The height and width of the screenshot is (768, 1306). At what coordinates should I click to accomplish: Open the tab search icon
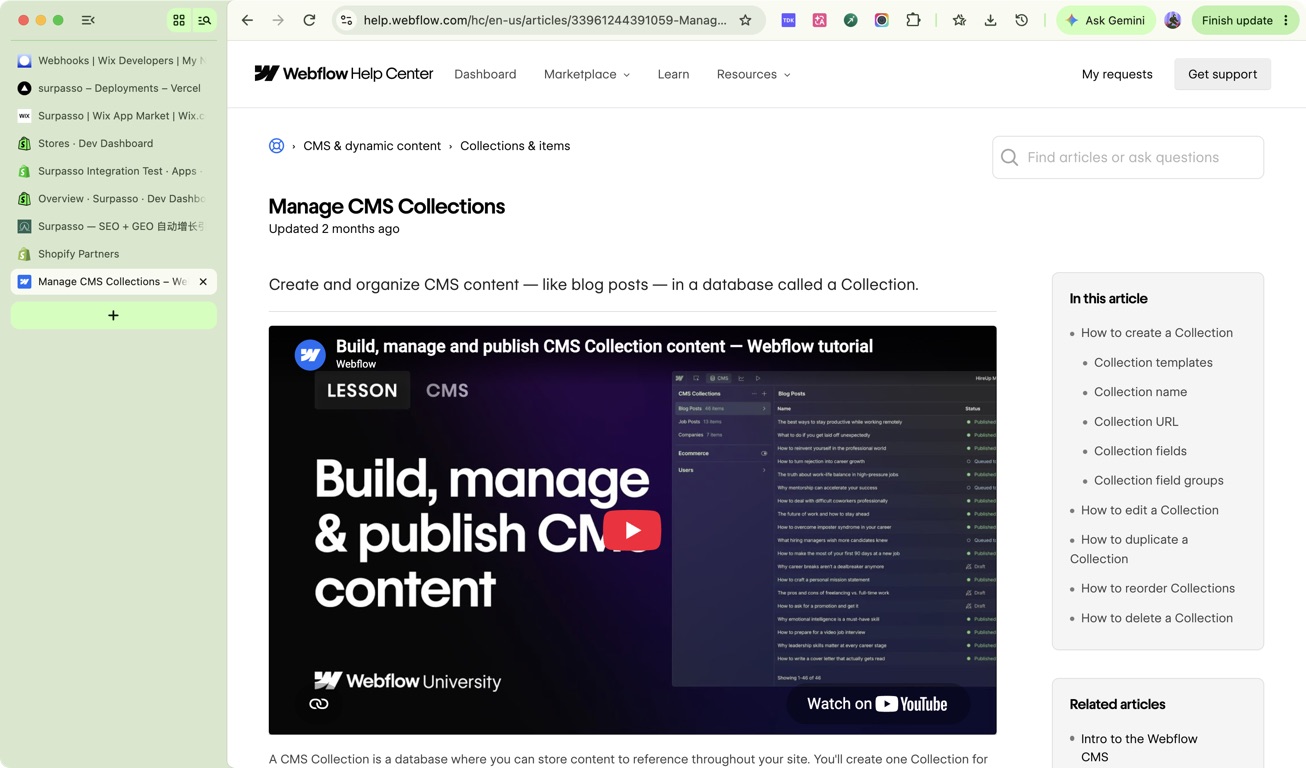tap(205, 20)
